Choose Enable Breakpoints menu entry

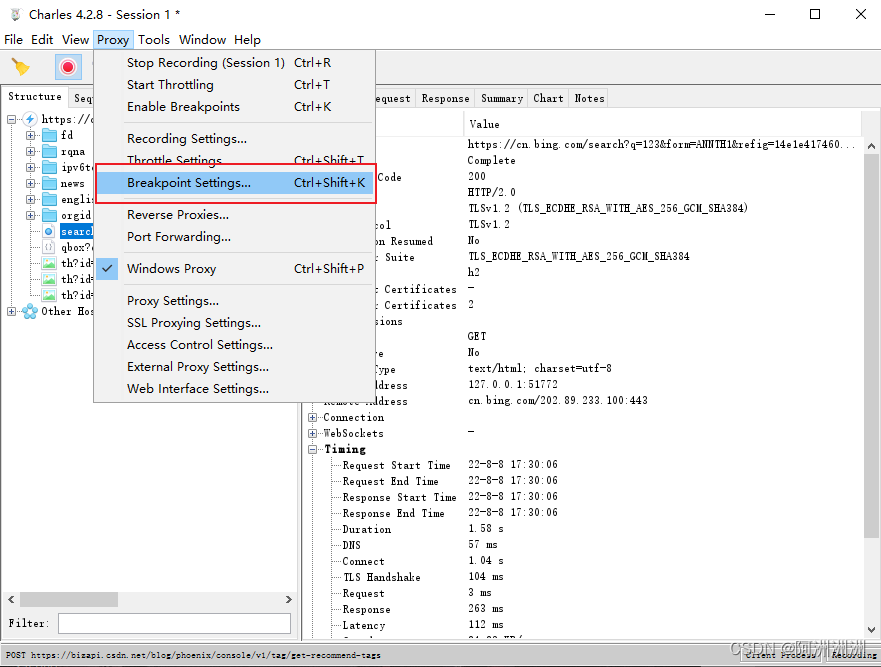pos(235,107)
